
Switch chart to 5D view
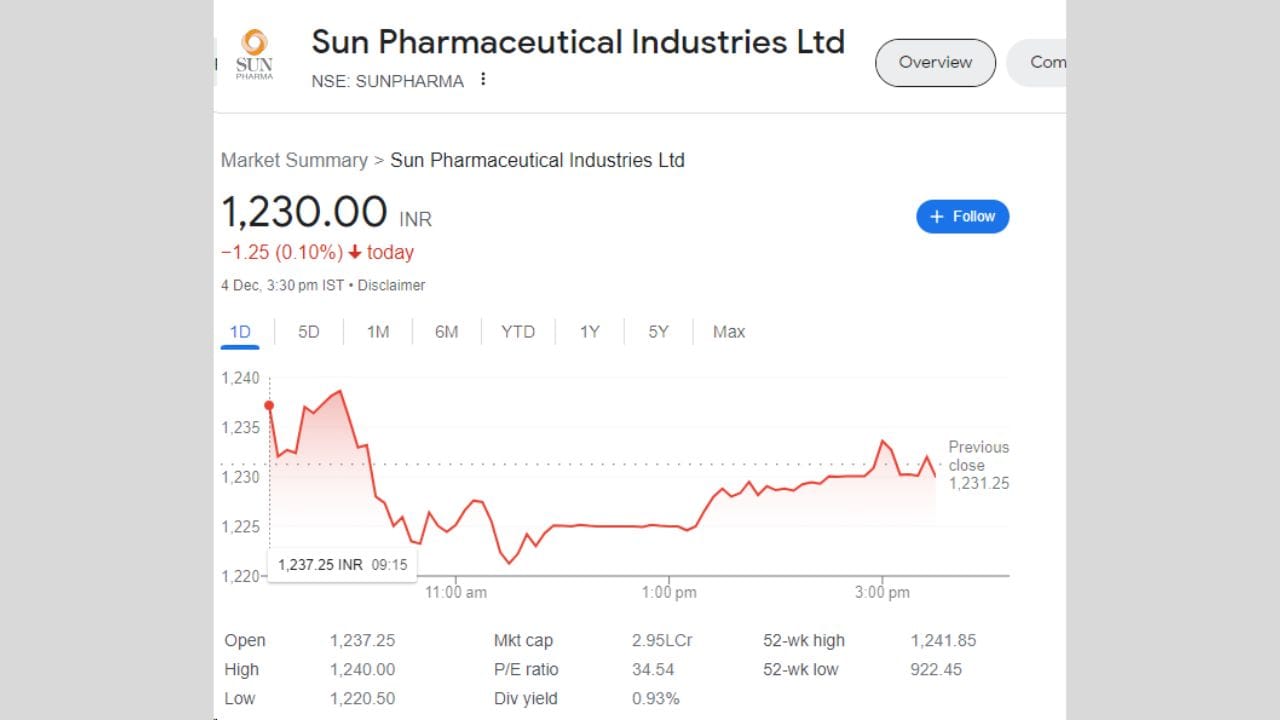(x=308, y=331)
